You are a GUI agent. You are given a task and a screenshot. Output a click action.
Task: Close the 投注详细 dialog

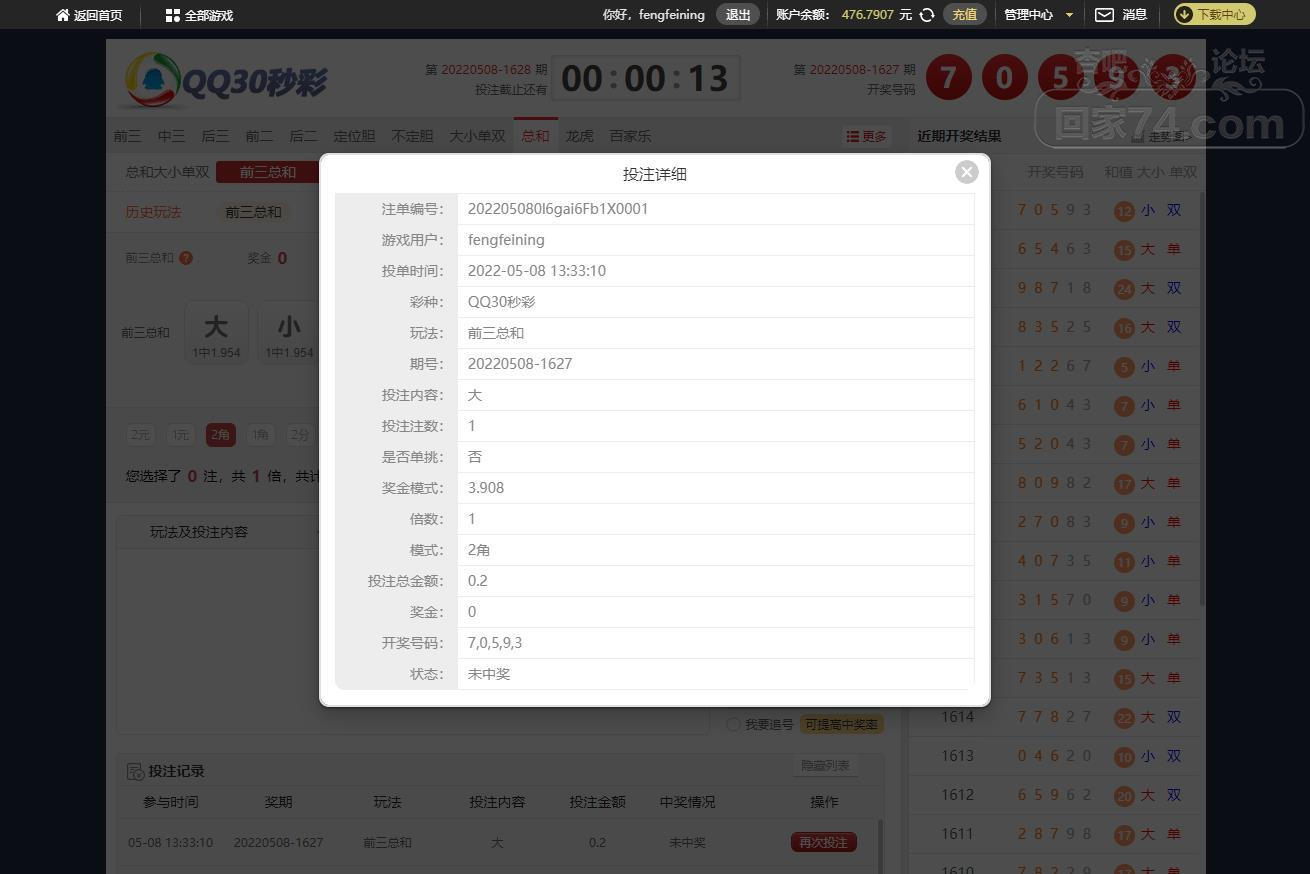point(966,172)
